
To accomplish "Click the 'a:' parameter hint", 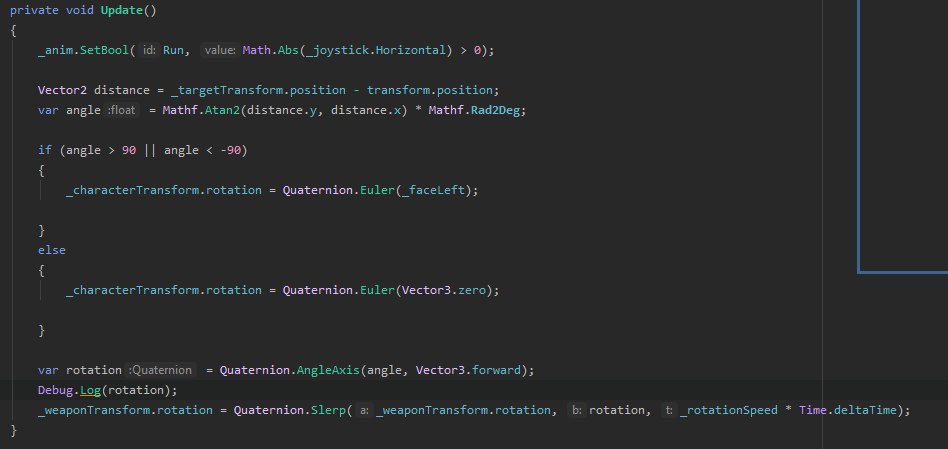I will point(364,410).
